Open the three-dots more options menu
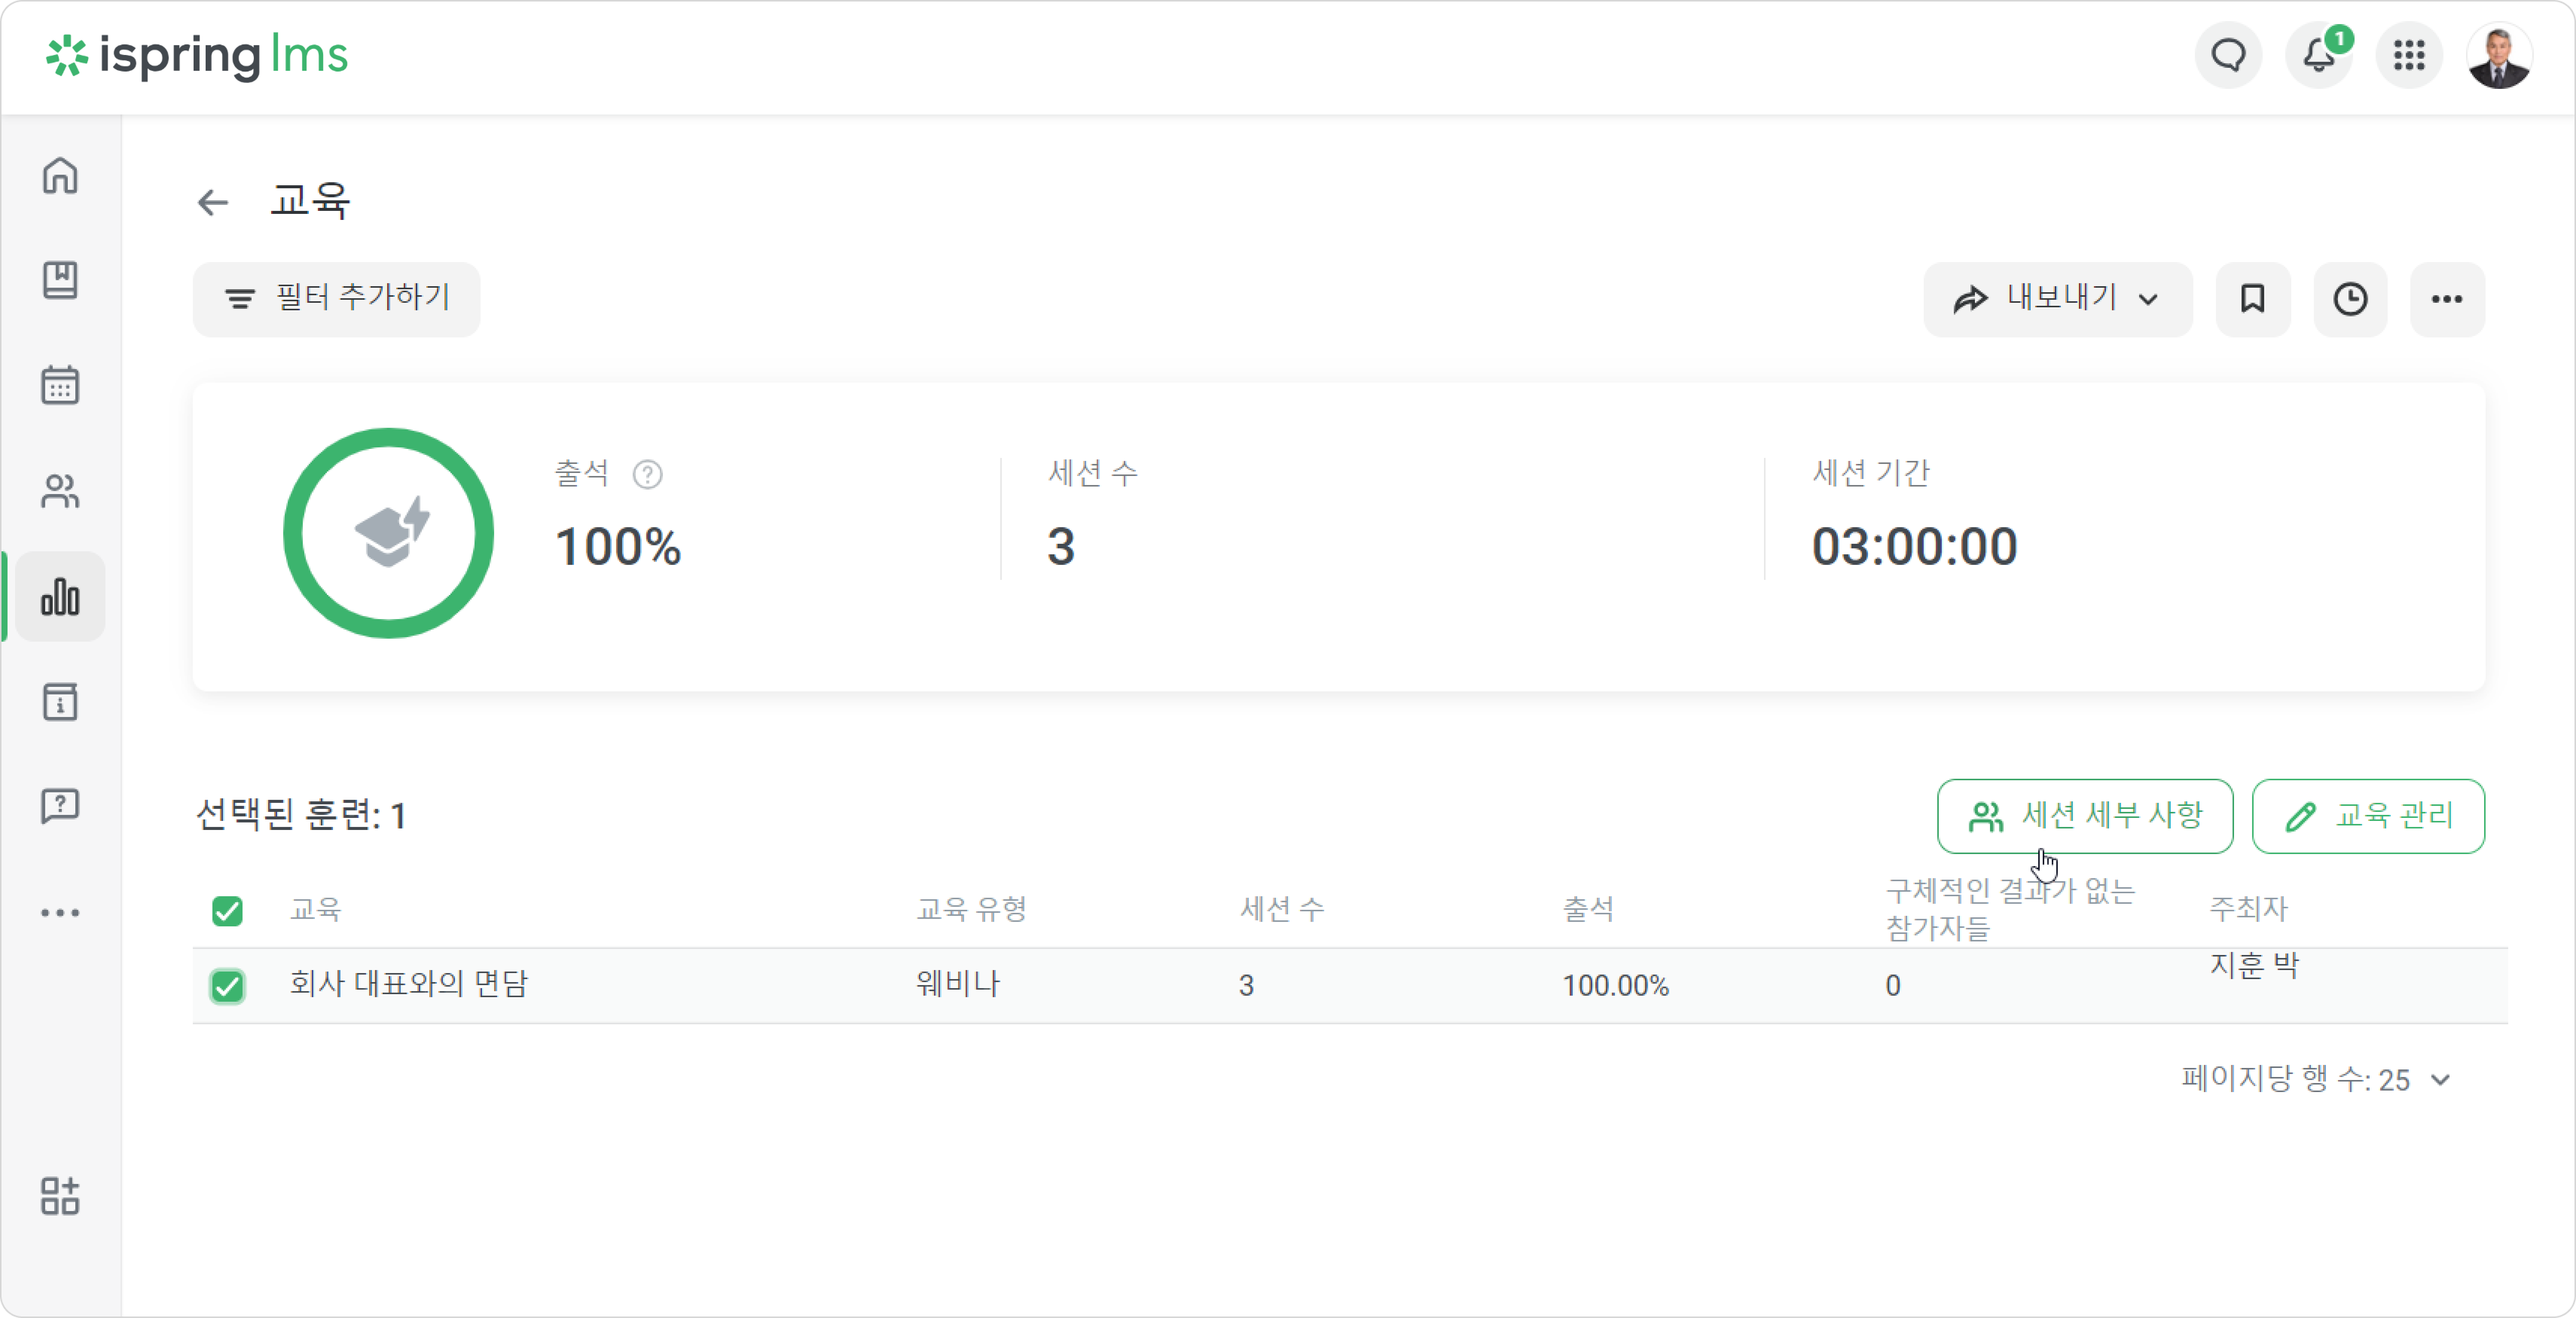This screenshot has width=2576, height=1318. pos(2446,299)
